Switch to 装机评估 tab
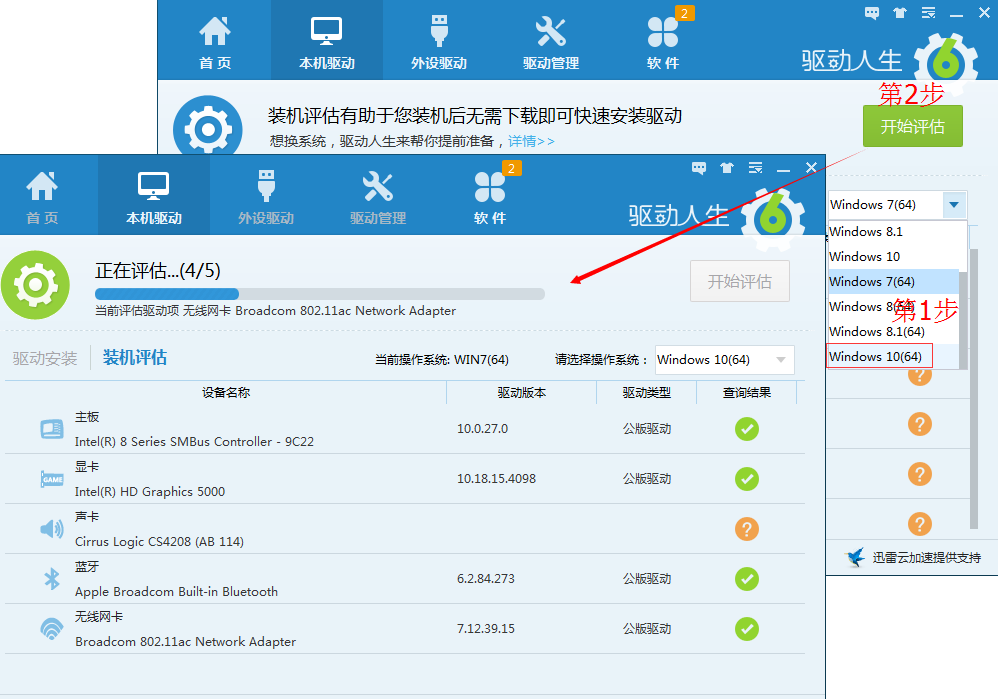Screen dimensions: 998x699 pos(135,358)
